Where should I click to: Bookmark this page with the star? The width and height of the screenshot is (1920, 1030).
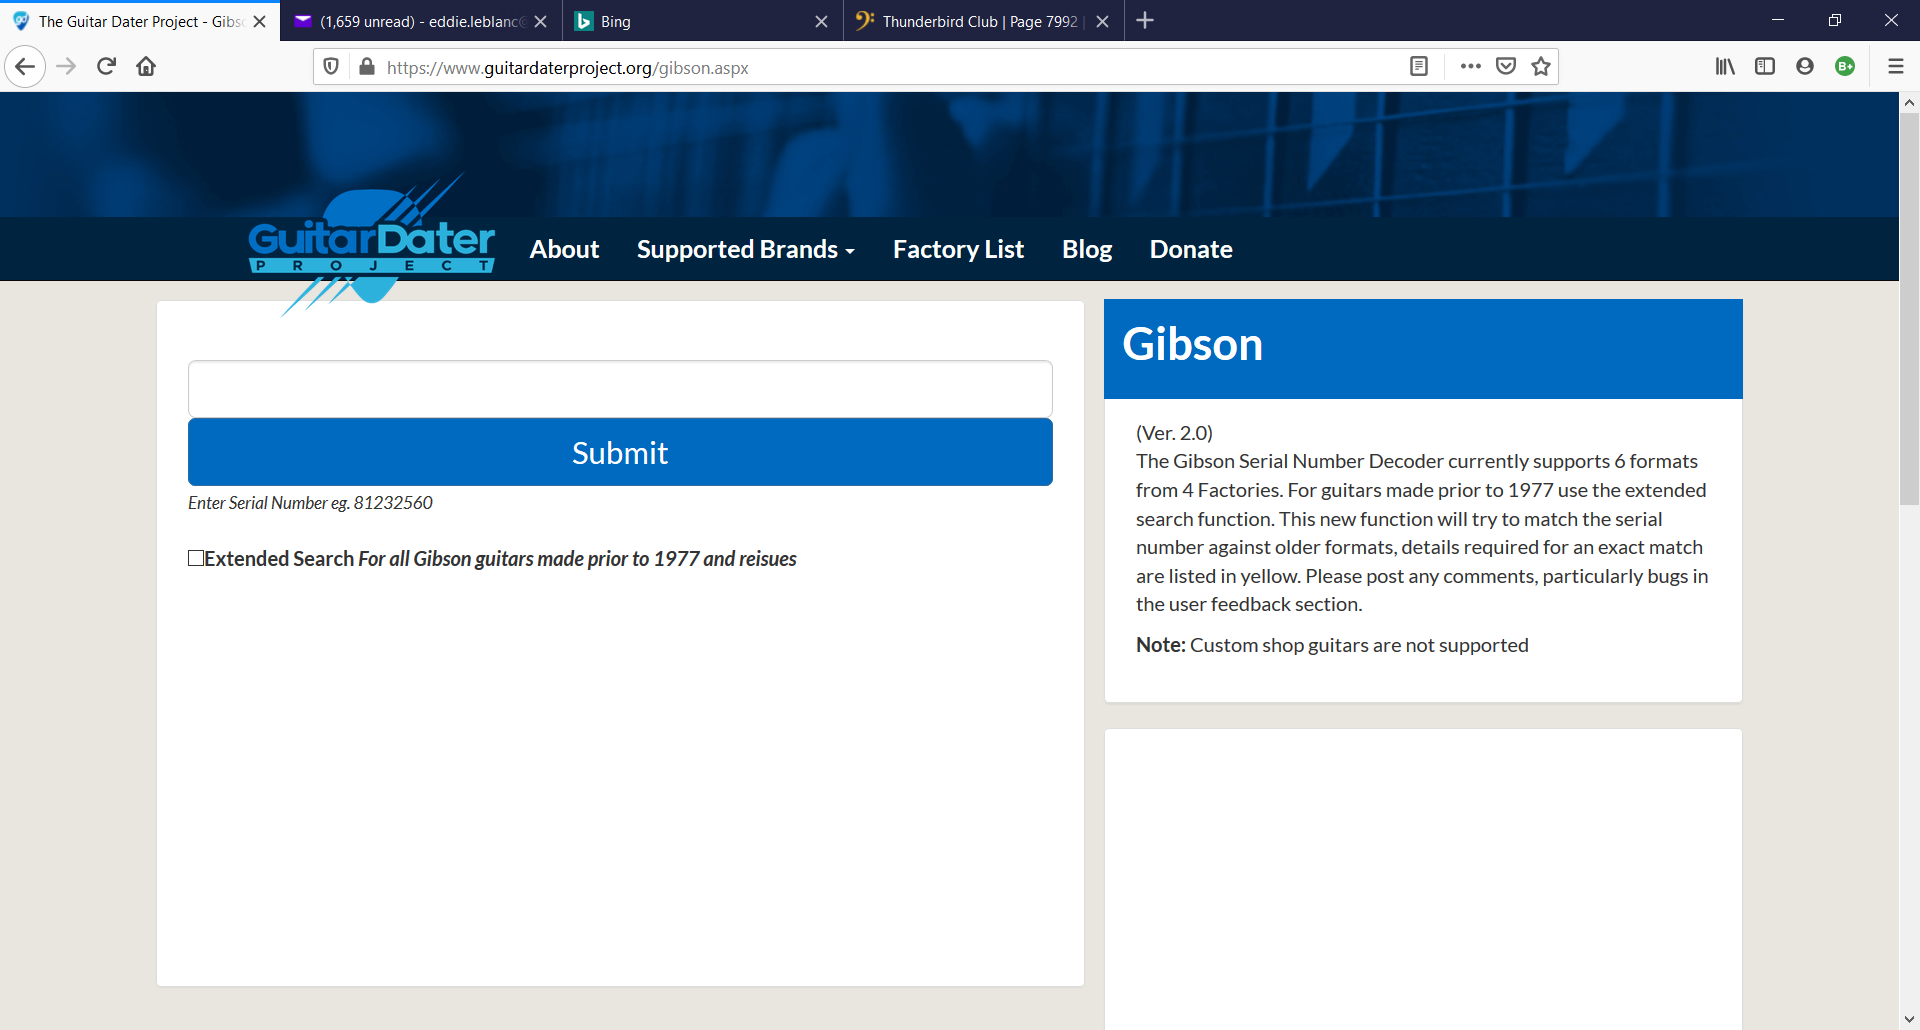(1541, 67)
